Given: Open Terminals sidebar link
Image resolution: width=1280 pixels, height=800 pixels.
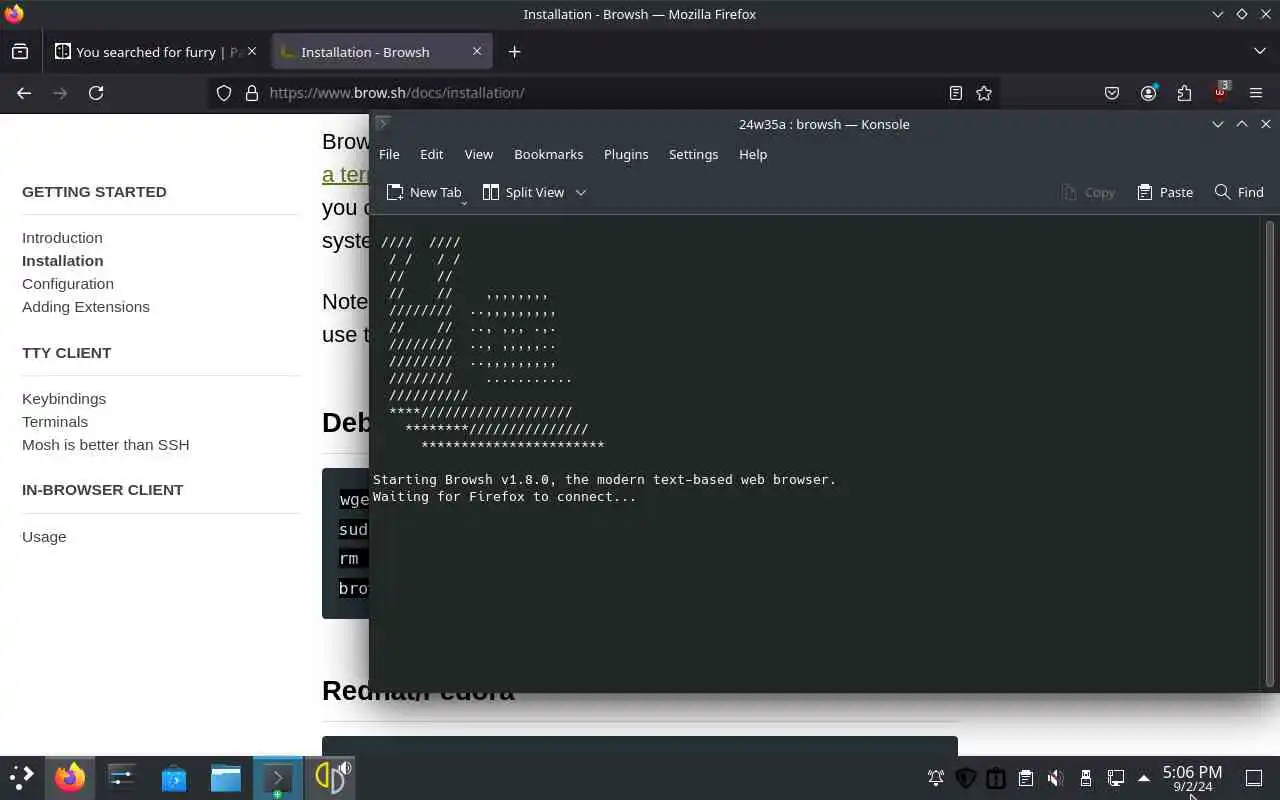Looking at the screenshot, I should tap(55, 422).
